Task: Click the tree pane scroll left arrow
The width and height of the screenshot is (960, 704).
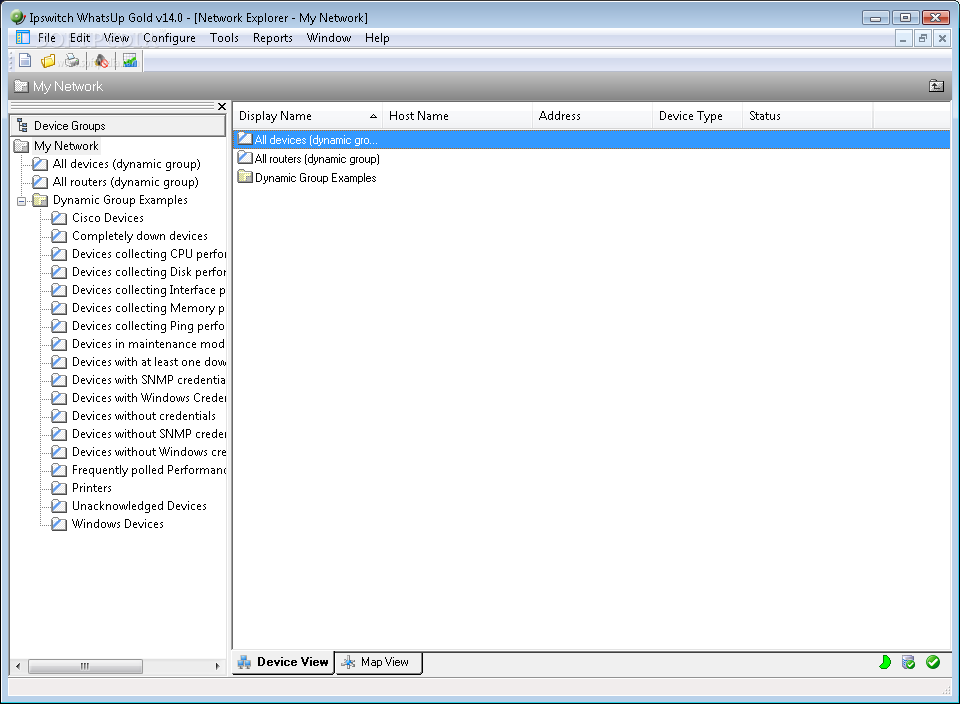Action: click(18, 666)
